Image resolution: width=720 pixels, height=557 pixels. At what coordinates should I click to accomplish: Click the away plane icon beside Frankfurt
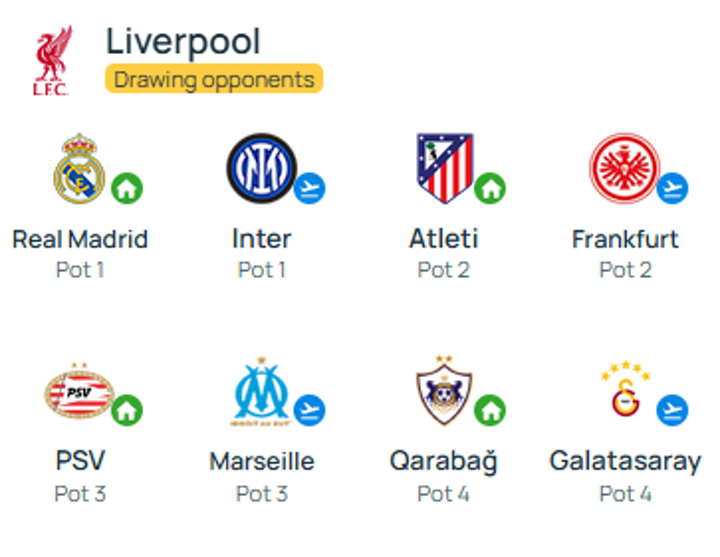coord(672,187)
